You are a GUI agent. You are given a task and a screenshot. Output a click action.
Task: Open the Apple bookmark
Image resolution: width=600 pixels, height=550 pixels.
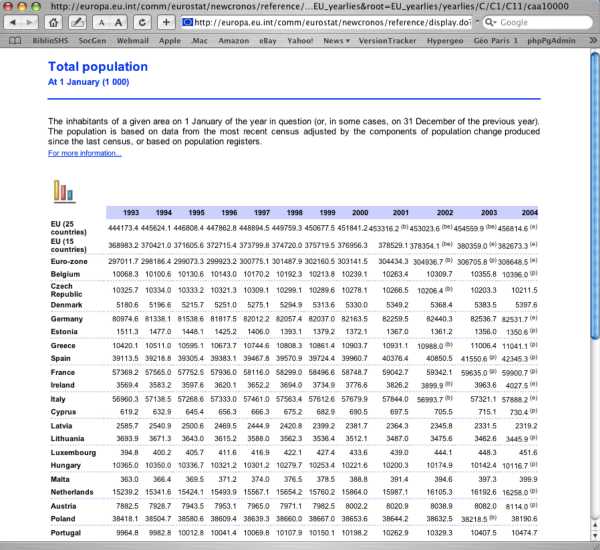coord(170,41)
